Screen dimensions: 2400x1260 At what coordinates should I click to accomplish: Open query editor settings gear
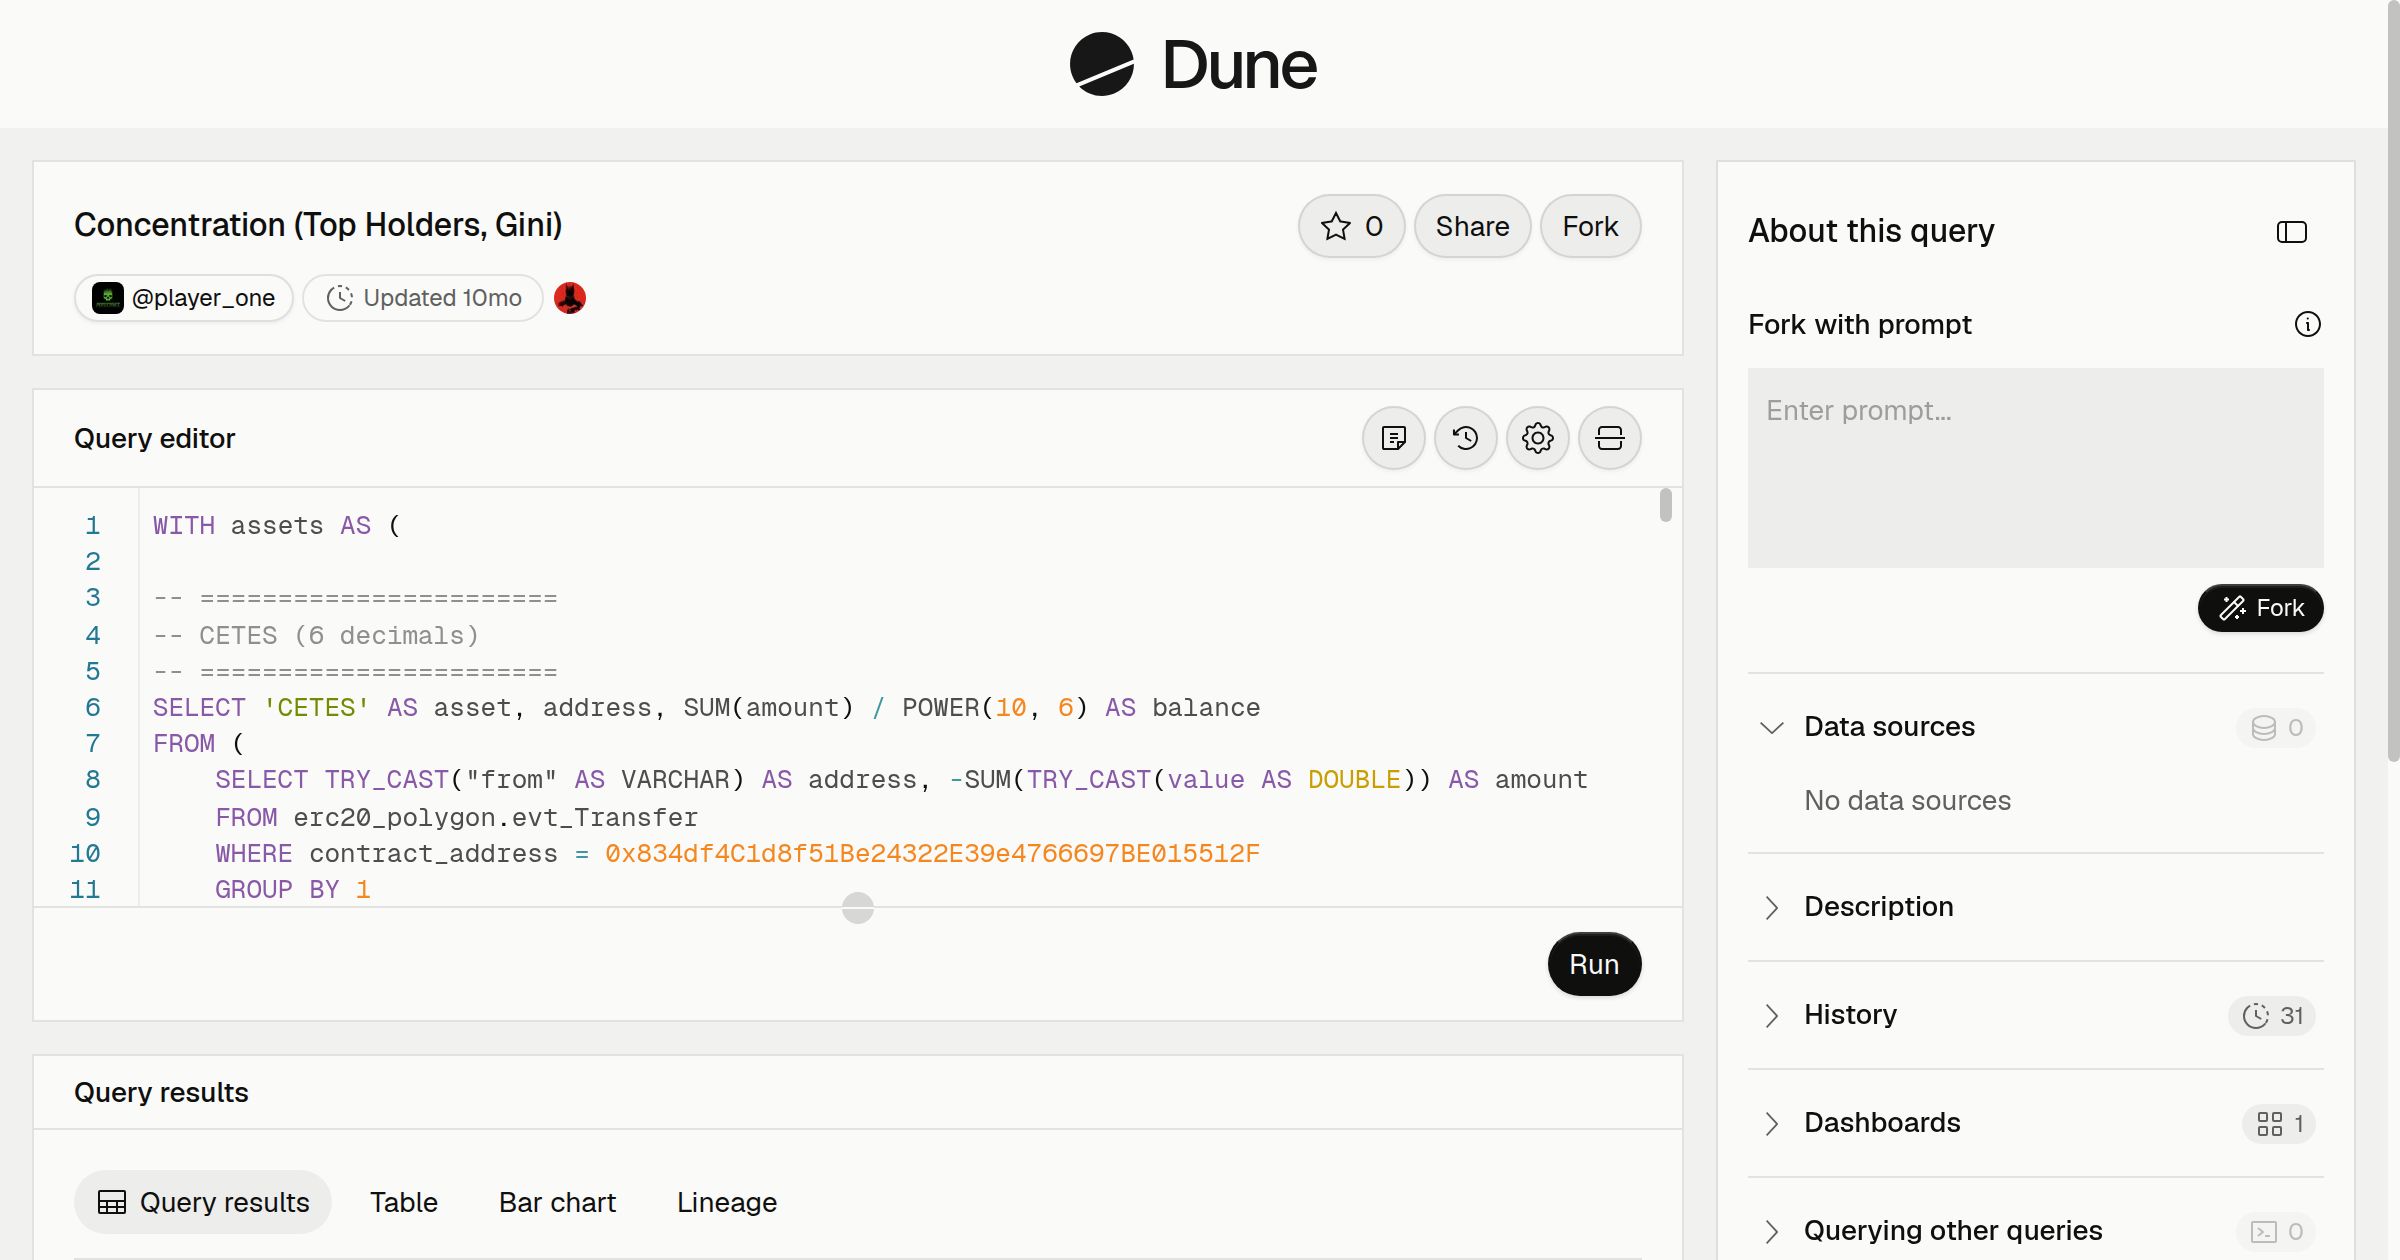[1538, 438]
